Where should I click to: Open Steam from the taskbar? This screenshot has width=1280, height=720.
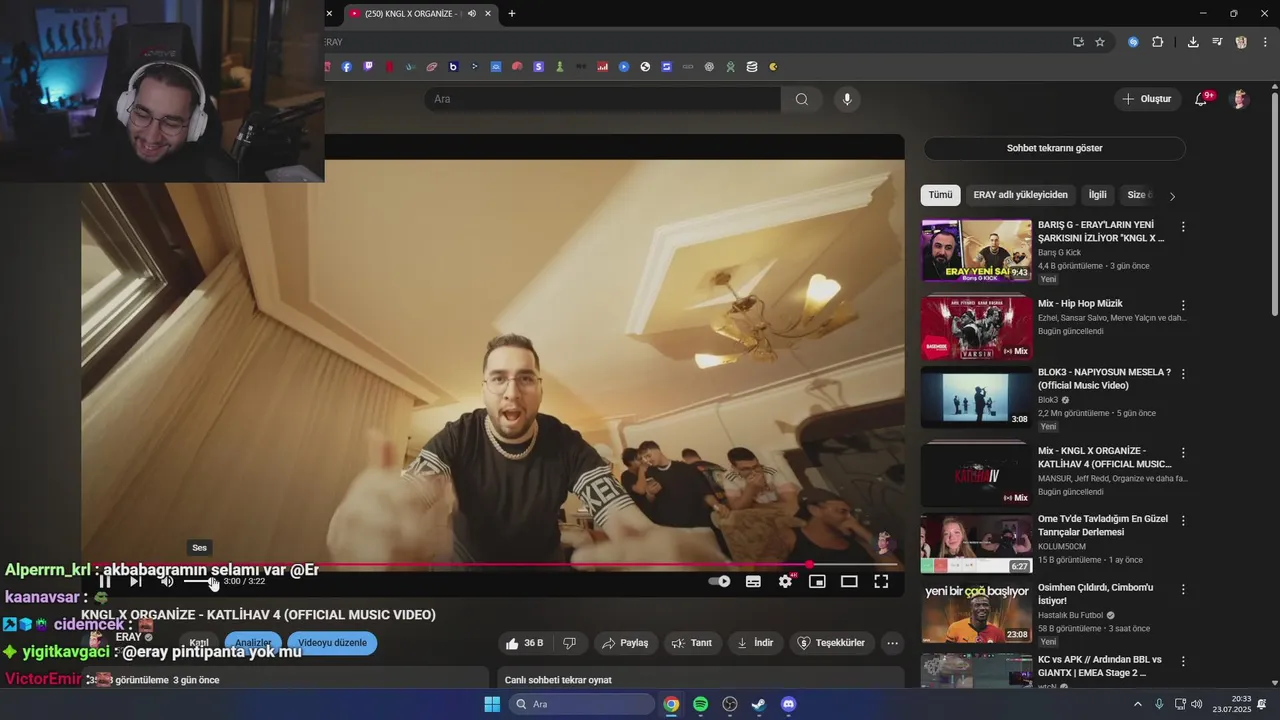coord(759,704)
